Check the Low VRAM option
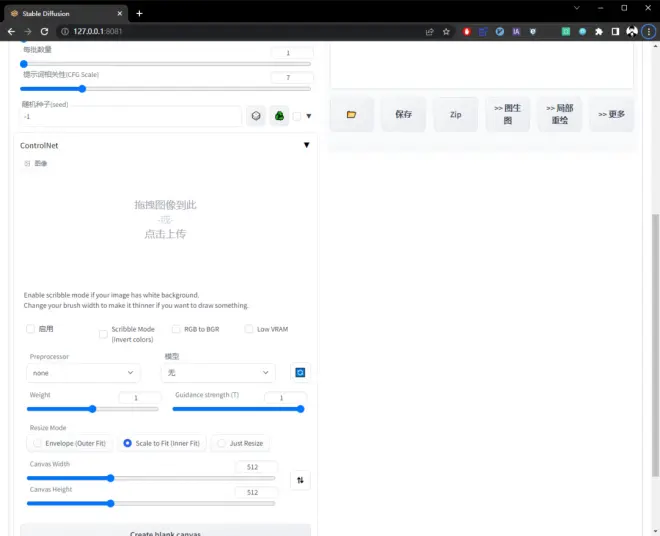Screen dimensions: 660x536 pyautogui.click(x=249, y=329)
